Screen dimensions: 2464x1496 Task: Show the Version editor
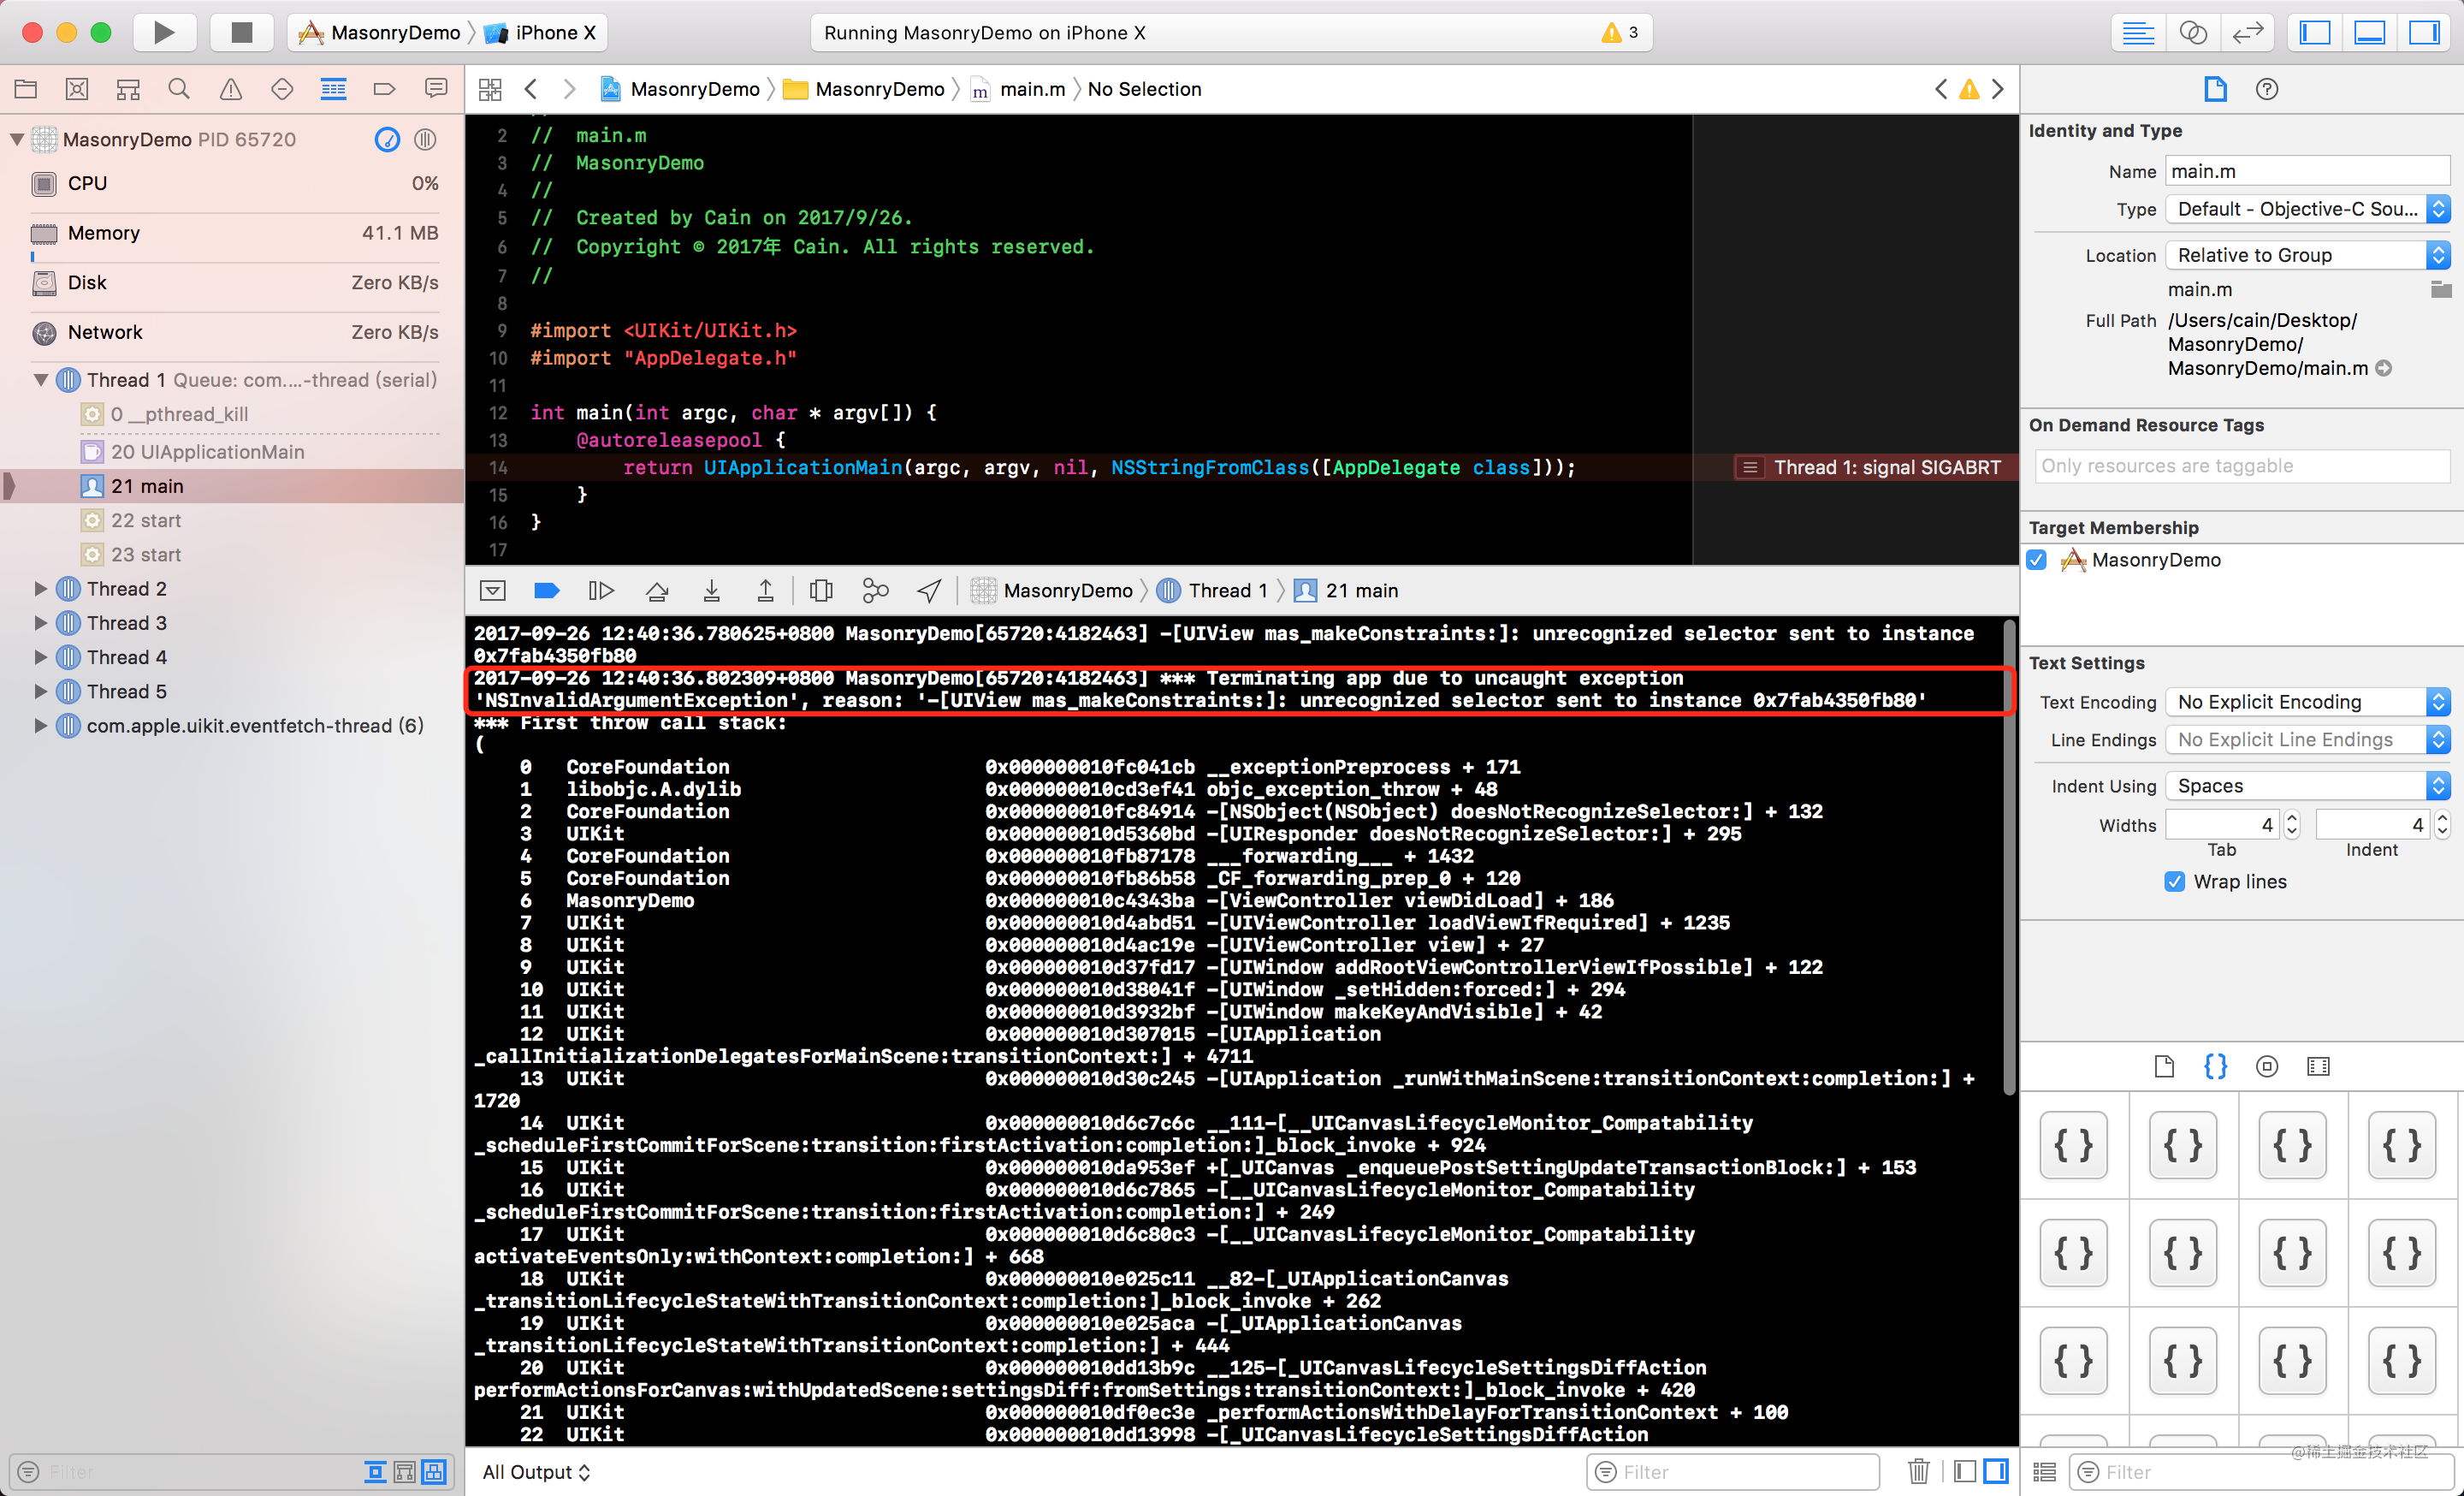[x=2247, y=32]
